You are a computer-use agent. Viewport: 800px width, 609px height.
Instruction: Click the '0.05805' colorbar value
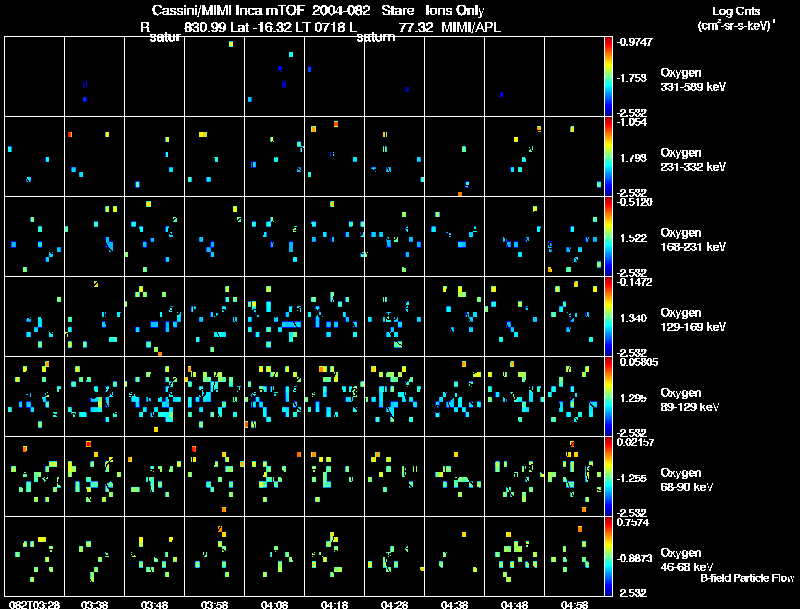point(639,362)
